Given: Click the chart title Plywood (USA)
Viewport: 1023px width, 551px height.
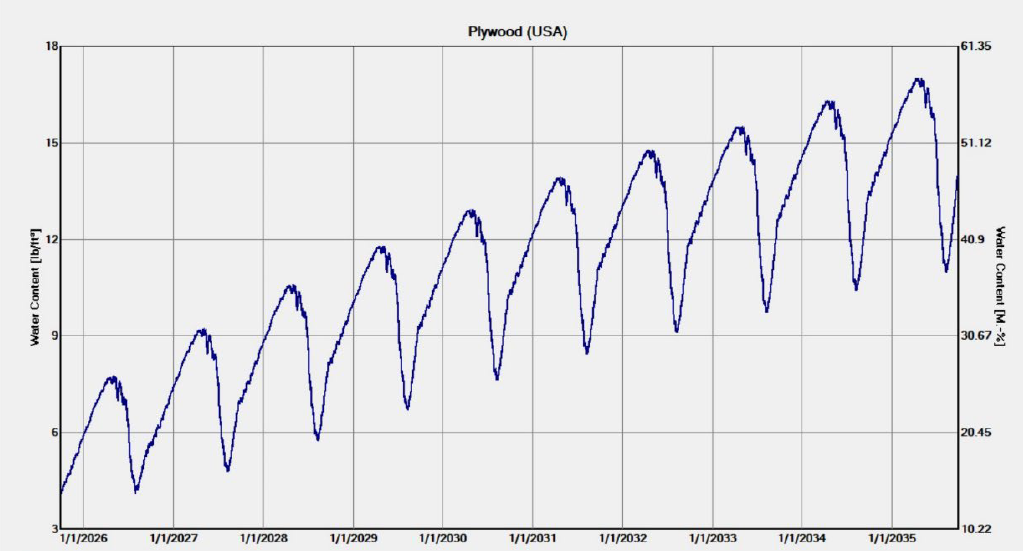Looking at the screenshot, I should [517, 32].
